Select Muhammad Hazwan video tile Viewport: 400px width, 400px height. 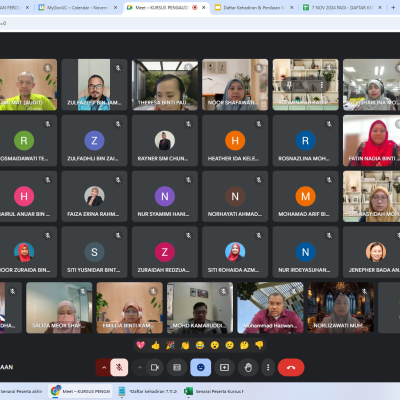[x=270, y=308]
